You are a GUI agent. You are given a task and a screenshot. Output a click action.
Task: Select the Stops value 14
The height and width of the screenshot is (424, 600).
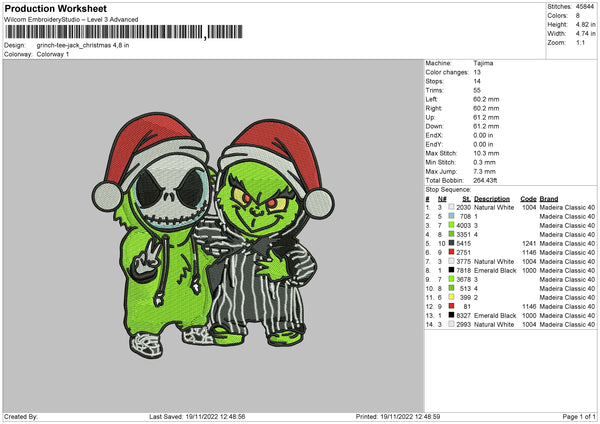click(x=477, y=81)
